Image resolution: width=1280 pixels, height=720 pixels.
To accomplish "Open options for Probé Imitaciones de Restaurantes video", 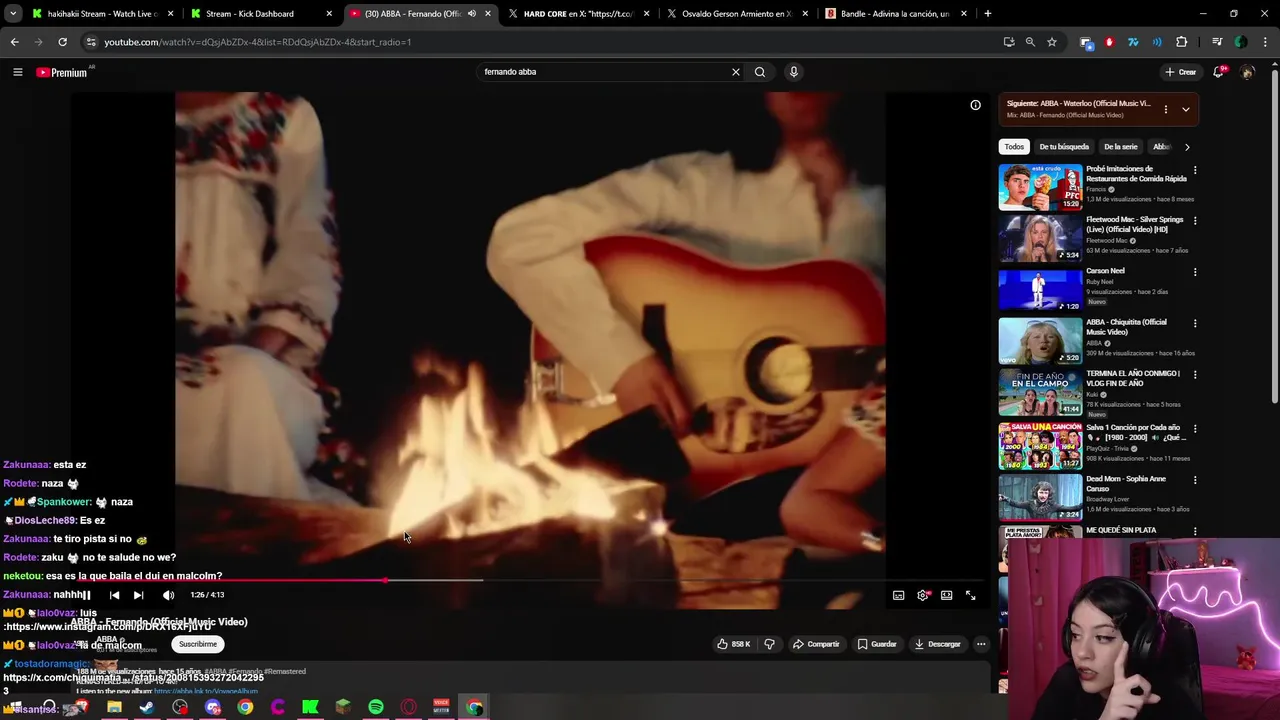I will [1194, 170].
